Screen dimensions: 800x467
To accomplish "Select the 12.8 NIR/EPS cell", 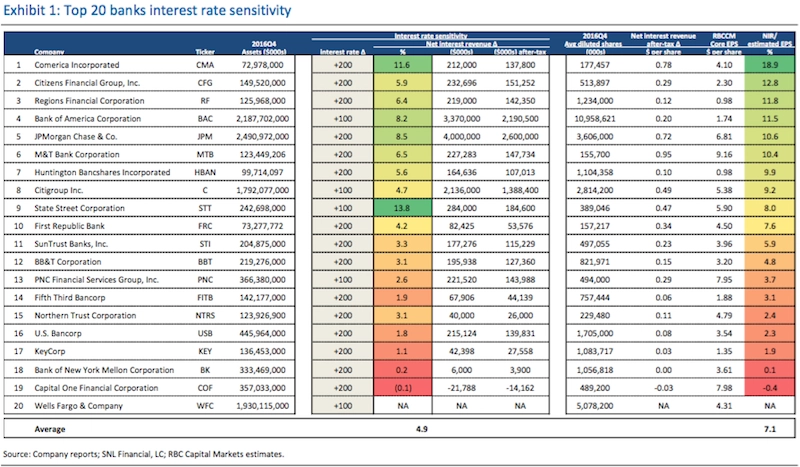I will [769, 83].
